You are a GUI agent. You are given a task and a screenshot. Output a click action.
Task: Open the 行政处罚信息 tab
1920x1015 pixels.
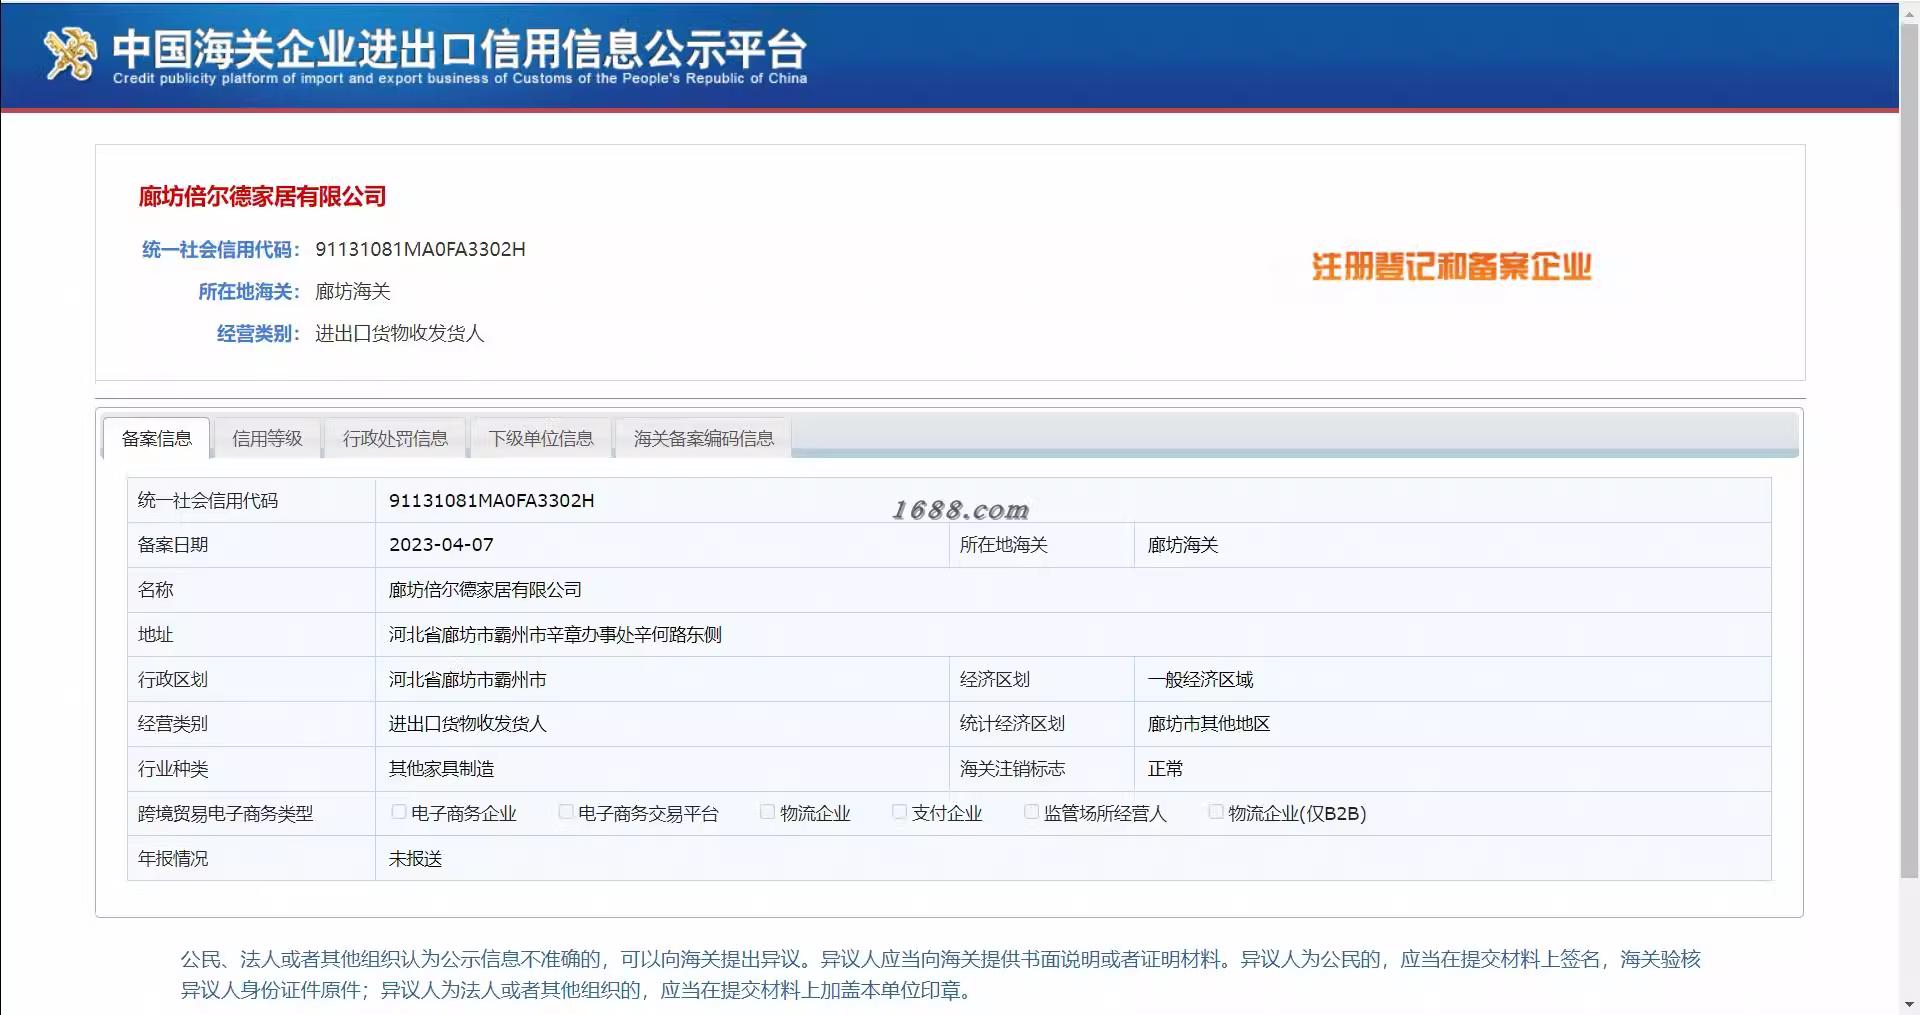(395, 438)
